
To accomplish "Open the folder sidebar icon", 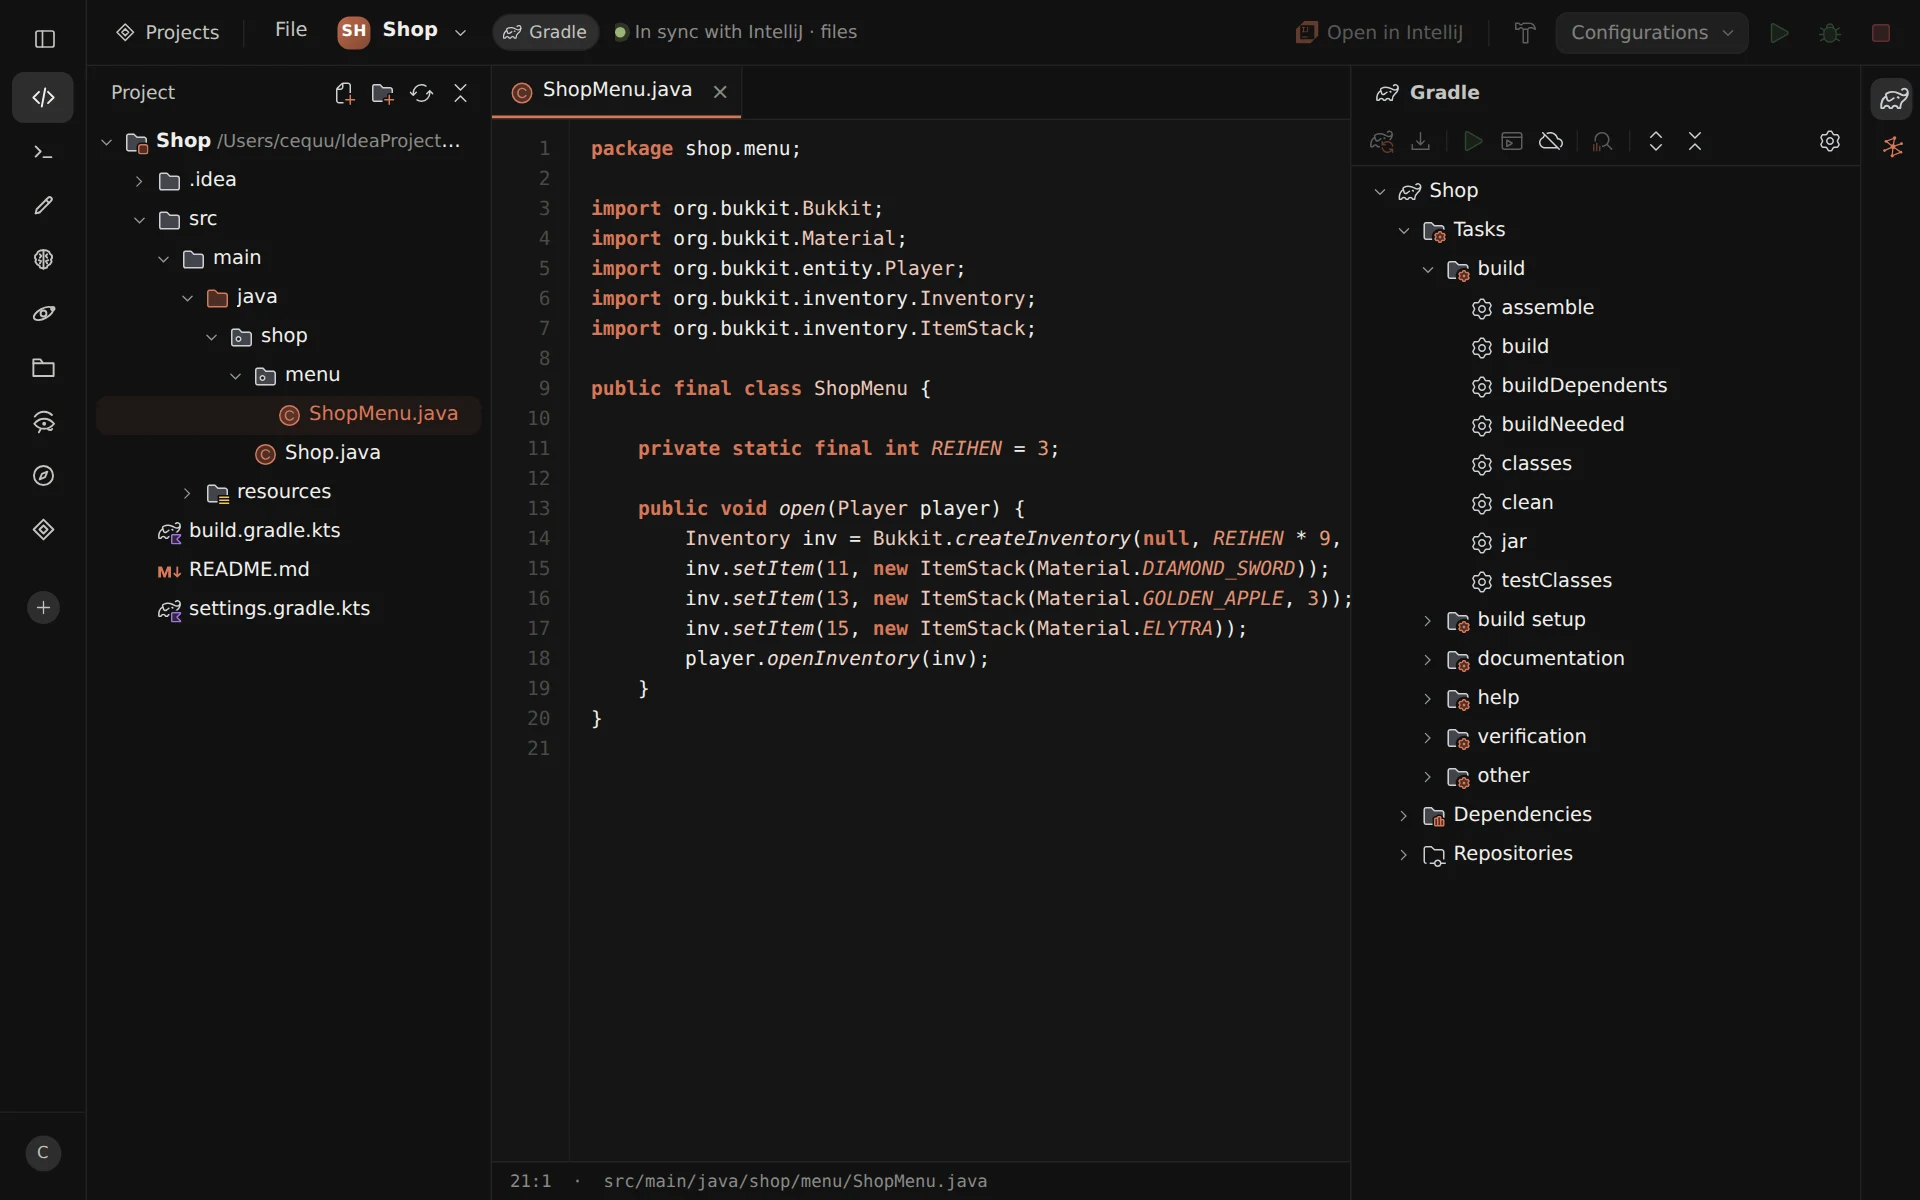I will pos(43,368).
